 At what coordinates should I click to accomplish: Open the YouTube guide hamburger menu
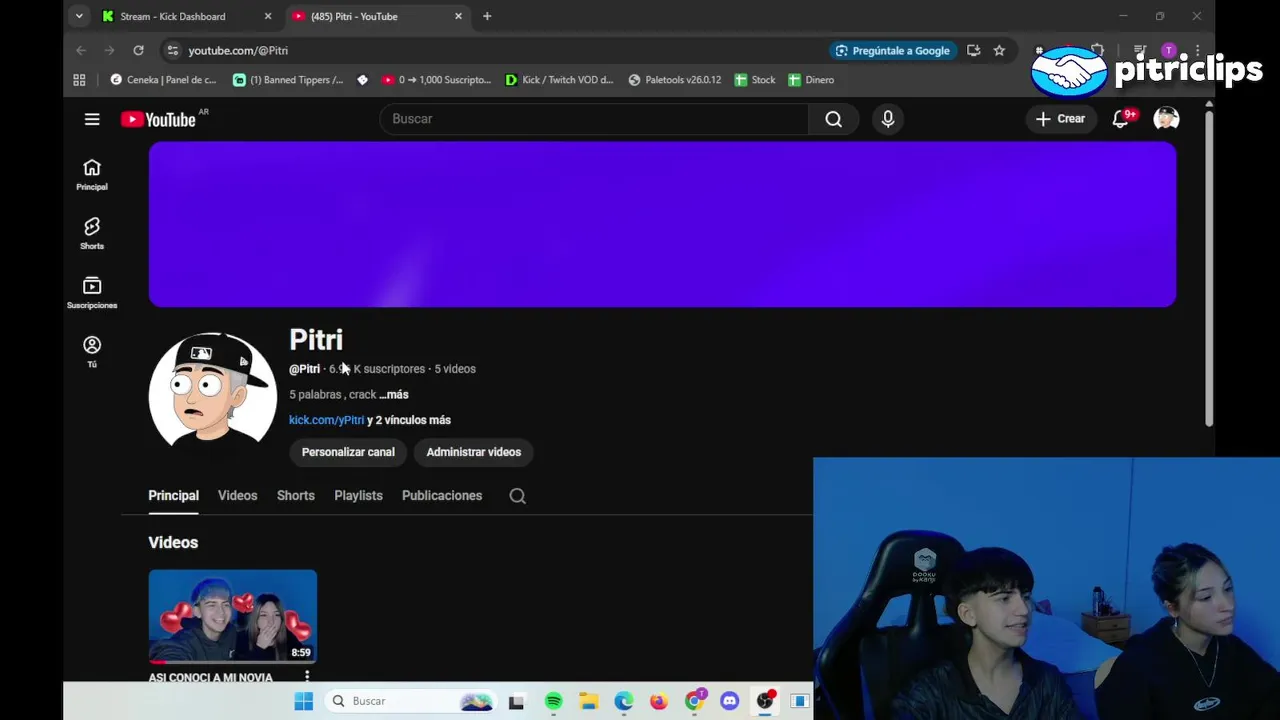click(x=92, y=119)
